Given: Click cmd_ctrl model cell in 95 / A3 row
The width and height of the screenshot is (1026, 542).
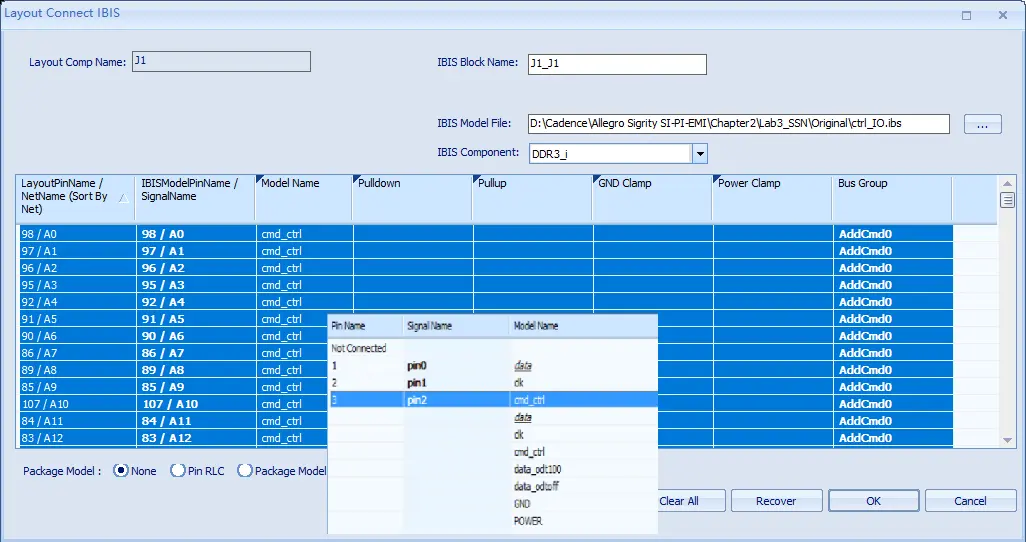Looking at the screenshot, I should pyautogui.click(x=304, y=285).
